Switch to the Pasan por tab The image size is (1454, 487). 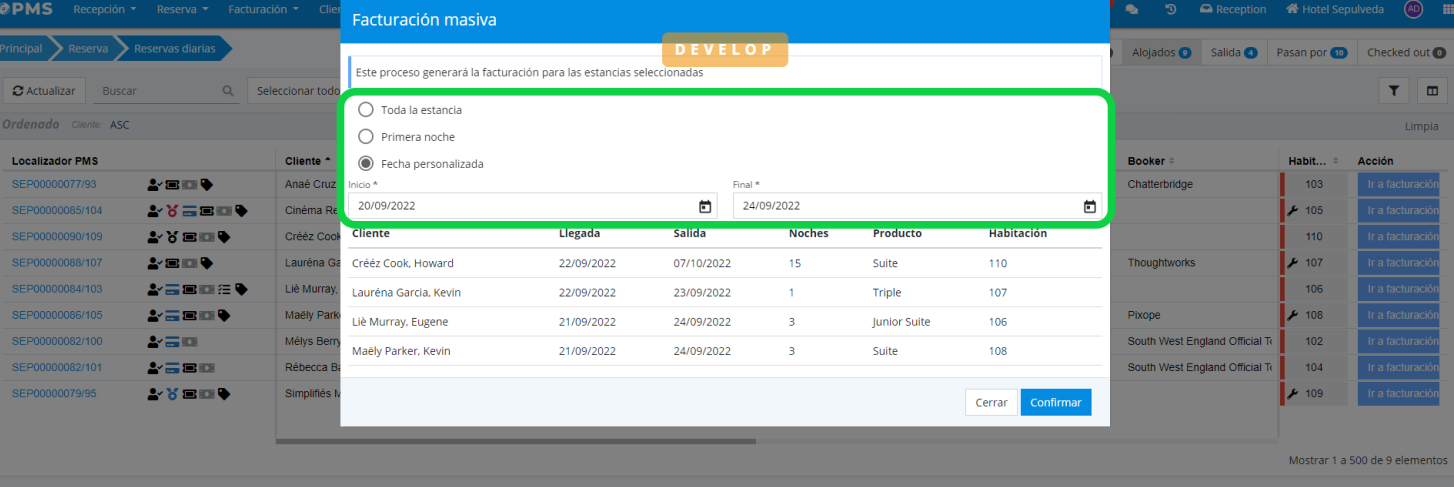(x=1312, y=52)
